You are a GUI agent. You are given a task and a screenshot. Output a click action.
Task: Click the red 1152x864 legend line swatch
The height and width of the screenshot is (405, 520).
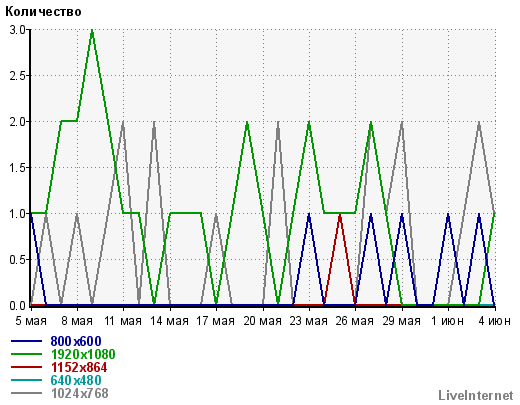tap(26, 367)
